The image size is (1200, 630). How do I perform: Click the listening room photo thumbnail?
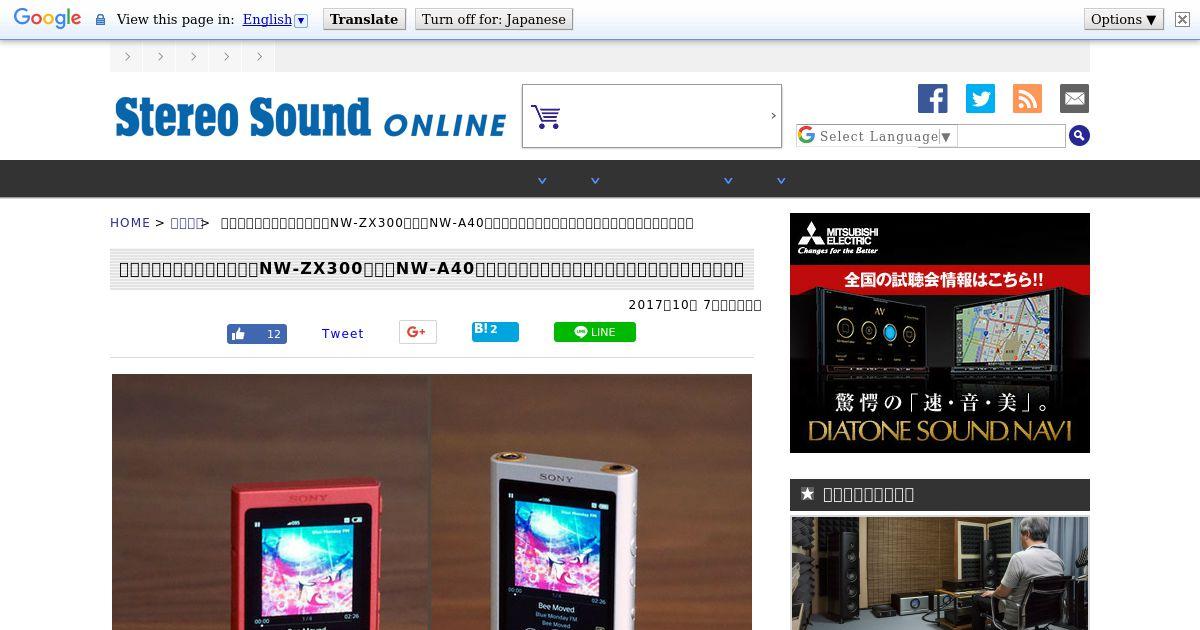(x=940, y=573)
